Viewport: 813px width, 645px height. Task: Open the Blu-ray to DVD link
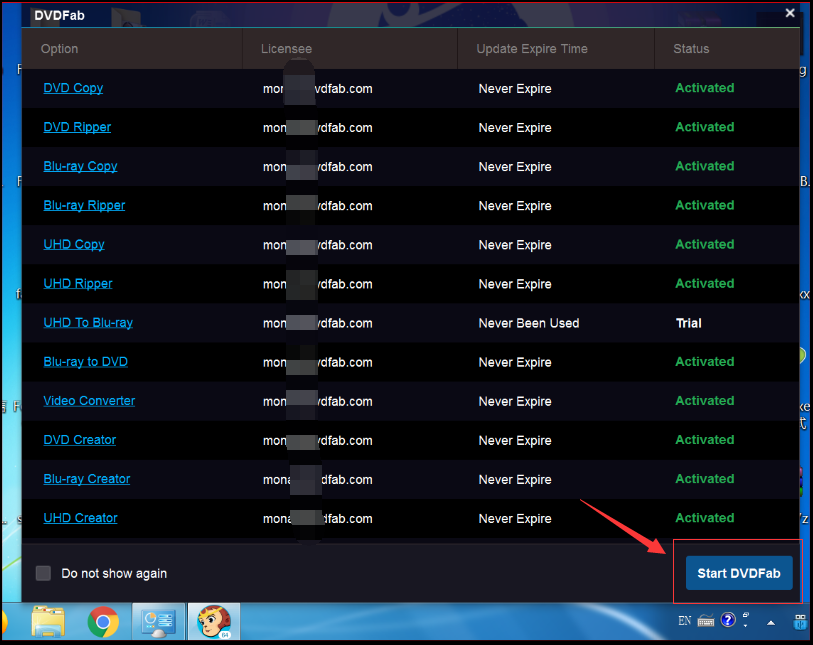pos(86,361)
